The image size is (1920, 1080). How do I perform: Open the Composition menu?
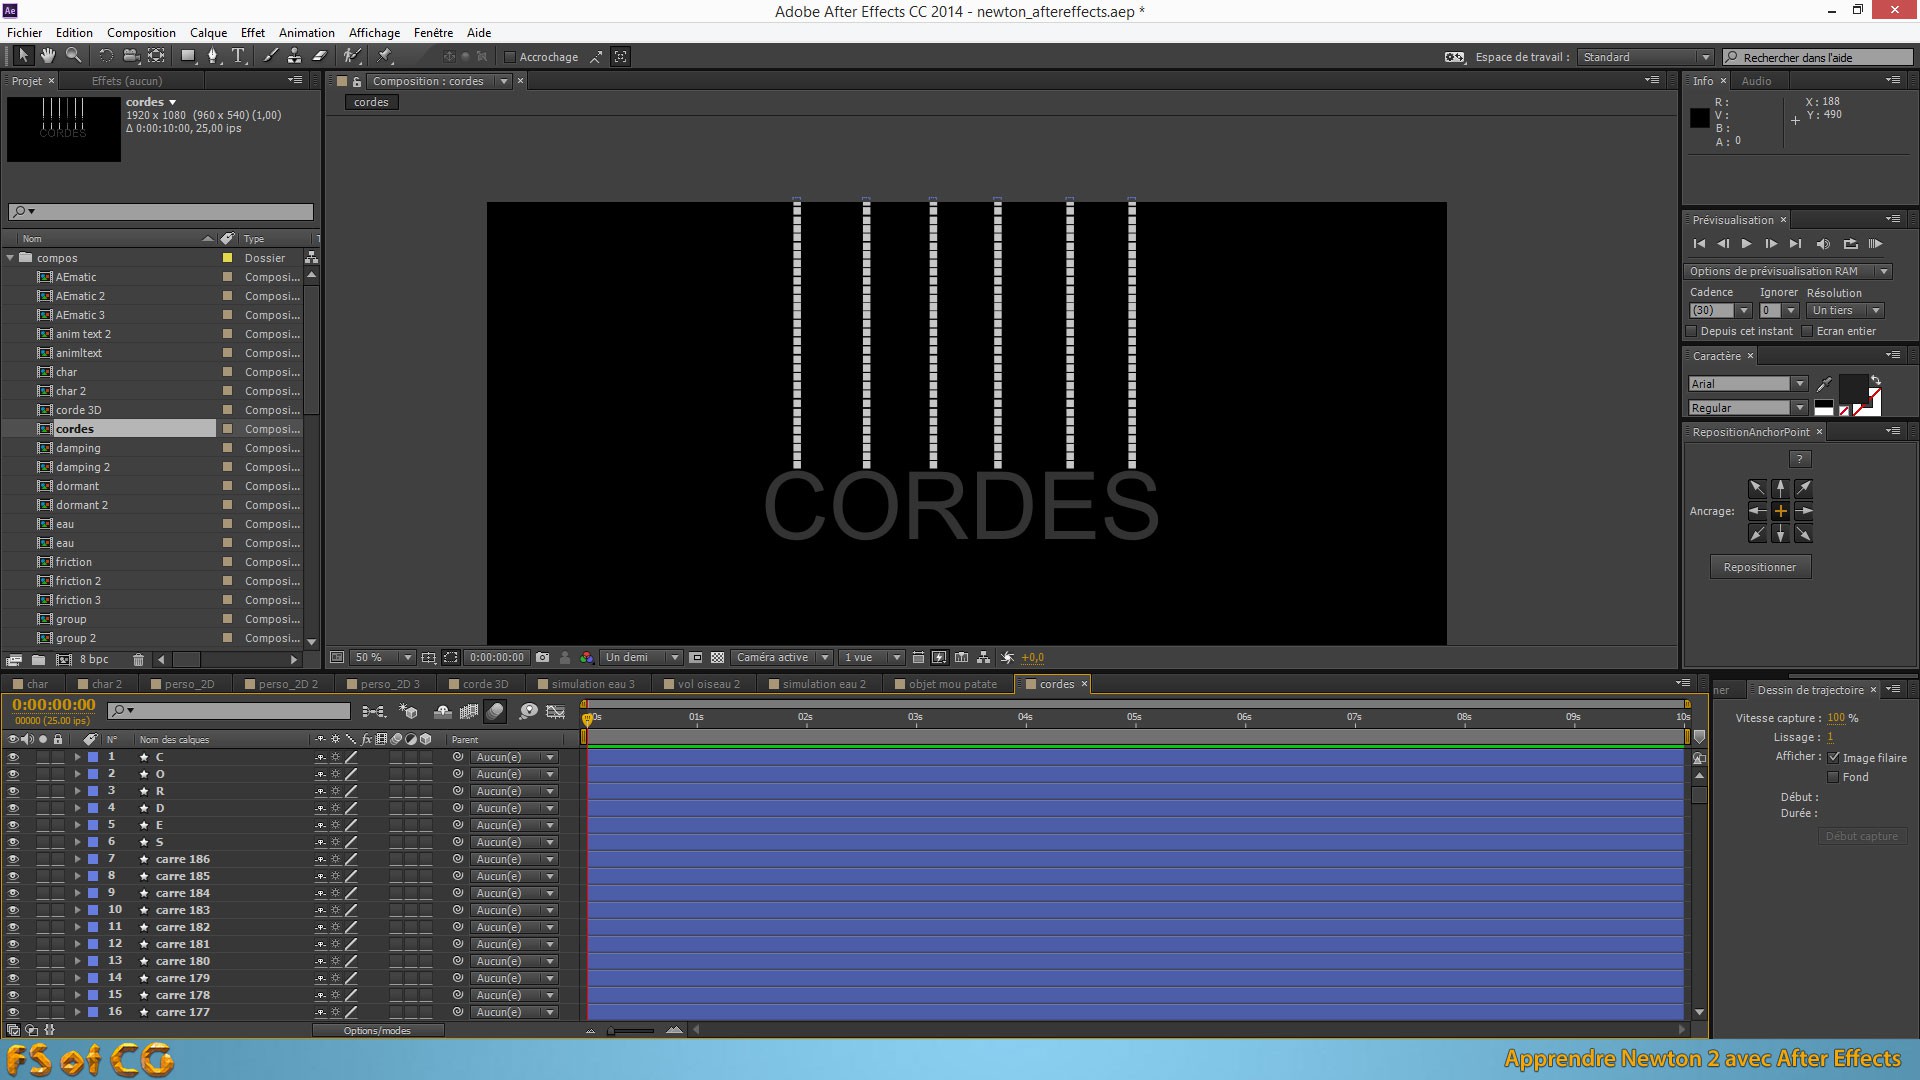[141, 32]
